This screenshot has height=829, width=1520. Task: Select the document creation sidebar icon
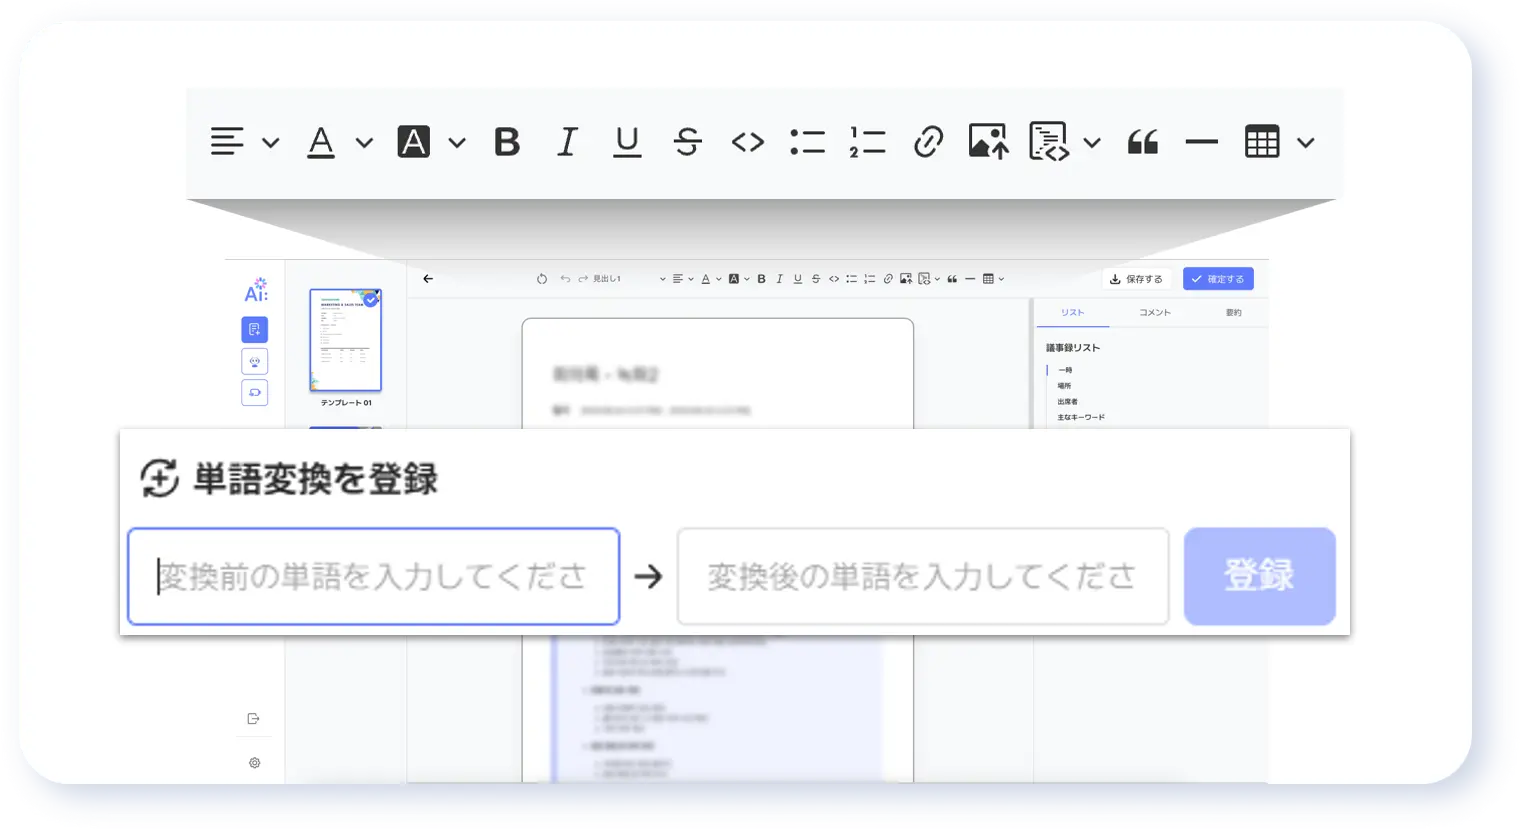click(x=255, y=329)
